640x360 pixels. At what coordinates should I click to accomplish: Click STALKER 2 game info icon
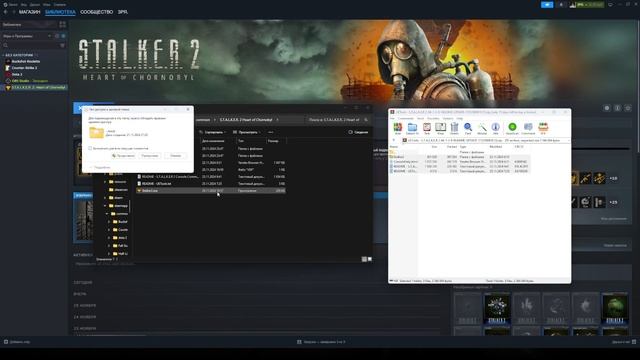[618, 108]
